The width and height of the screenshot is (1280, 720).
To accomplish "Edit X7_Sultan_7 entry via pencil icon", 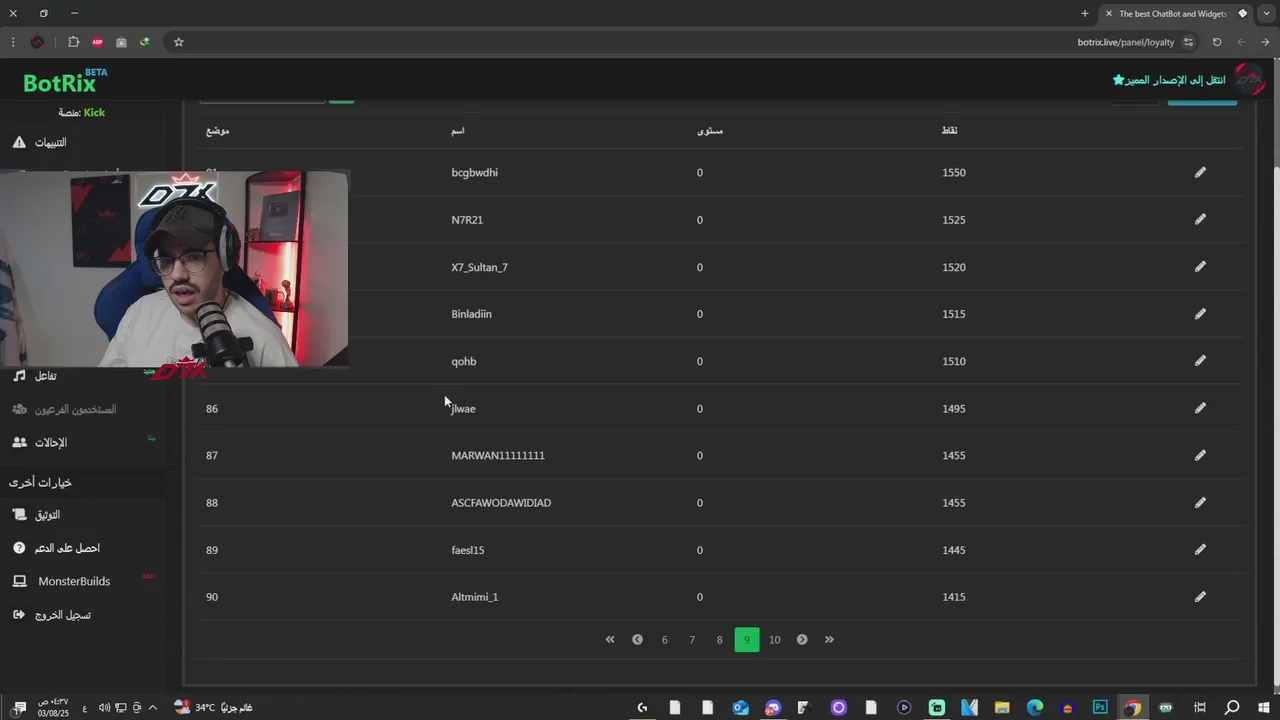I will (x=1200, y=266).
